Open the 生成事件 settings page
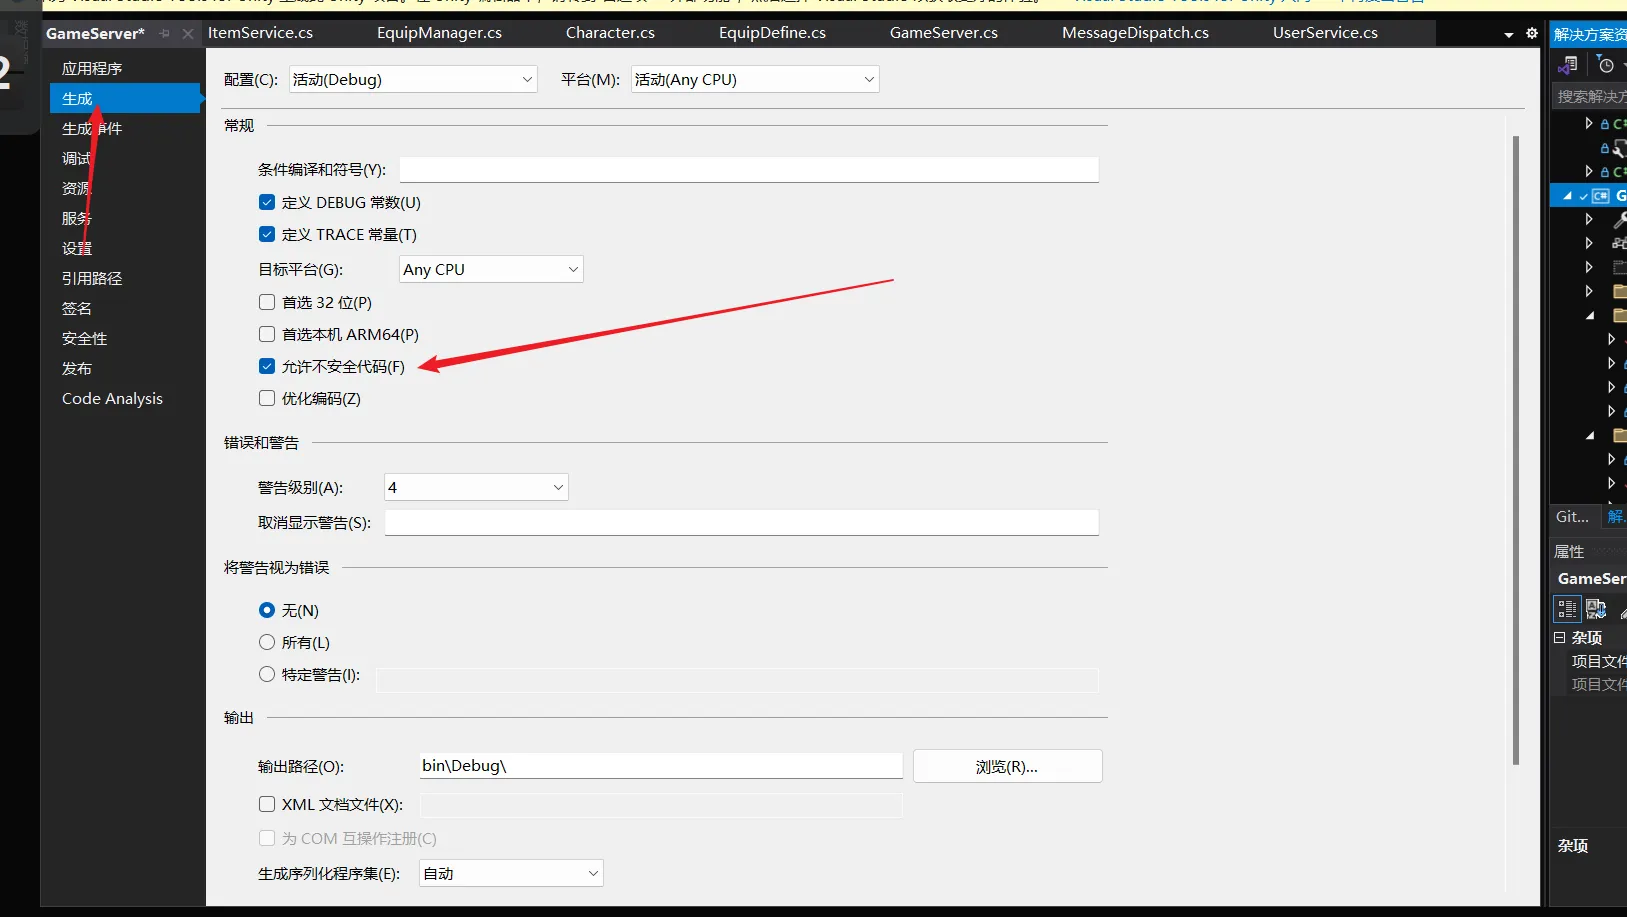1627x917 pixels. click(125, 128)
